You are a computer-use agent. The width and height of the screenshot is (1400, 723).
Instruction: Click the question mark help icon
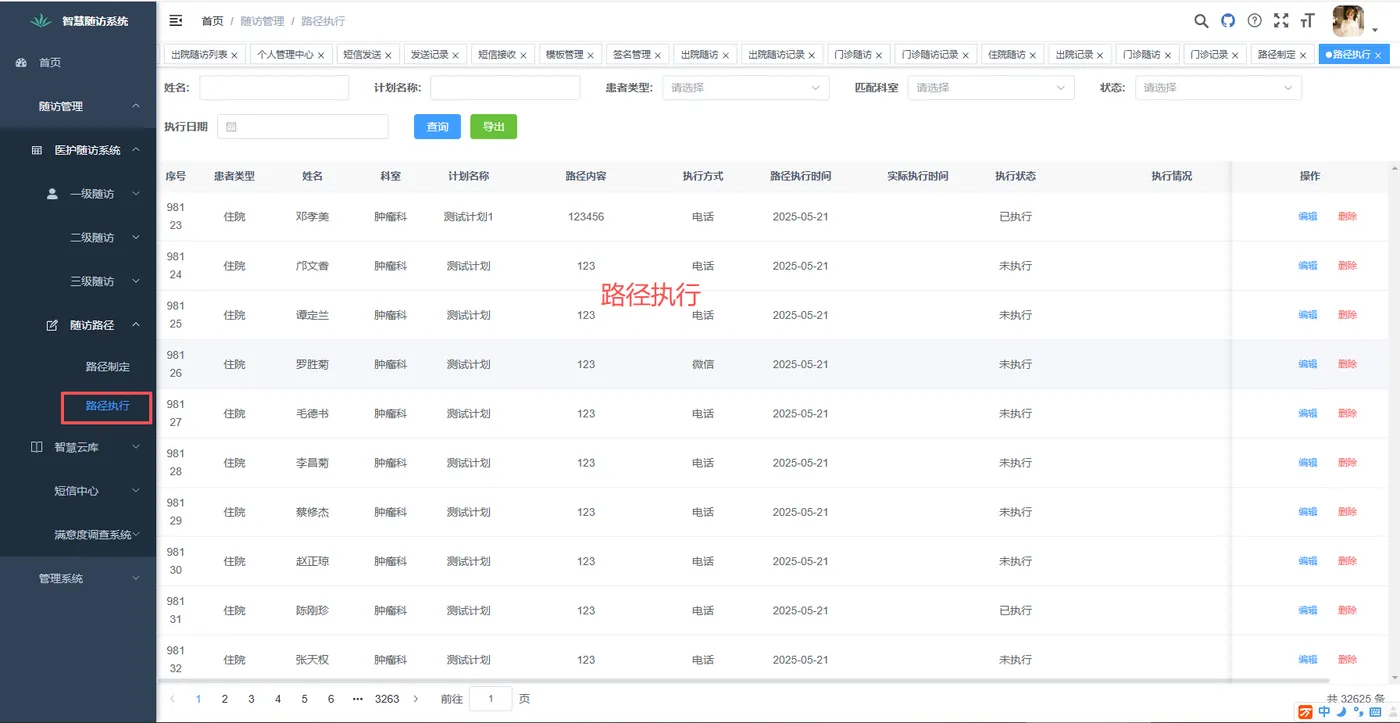tap(1254, 20)
